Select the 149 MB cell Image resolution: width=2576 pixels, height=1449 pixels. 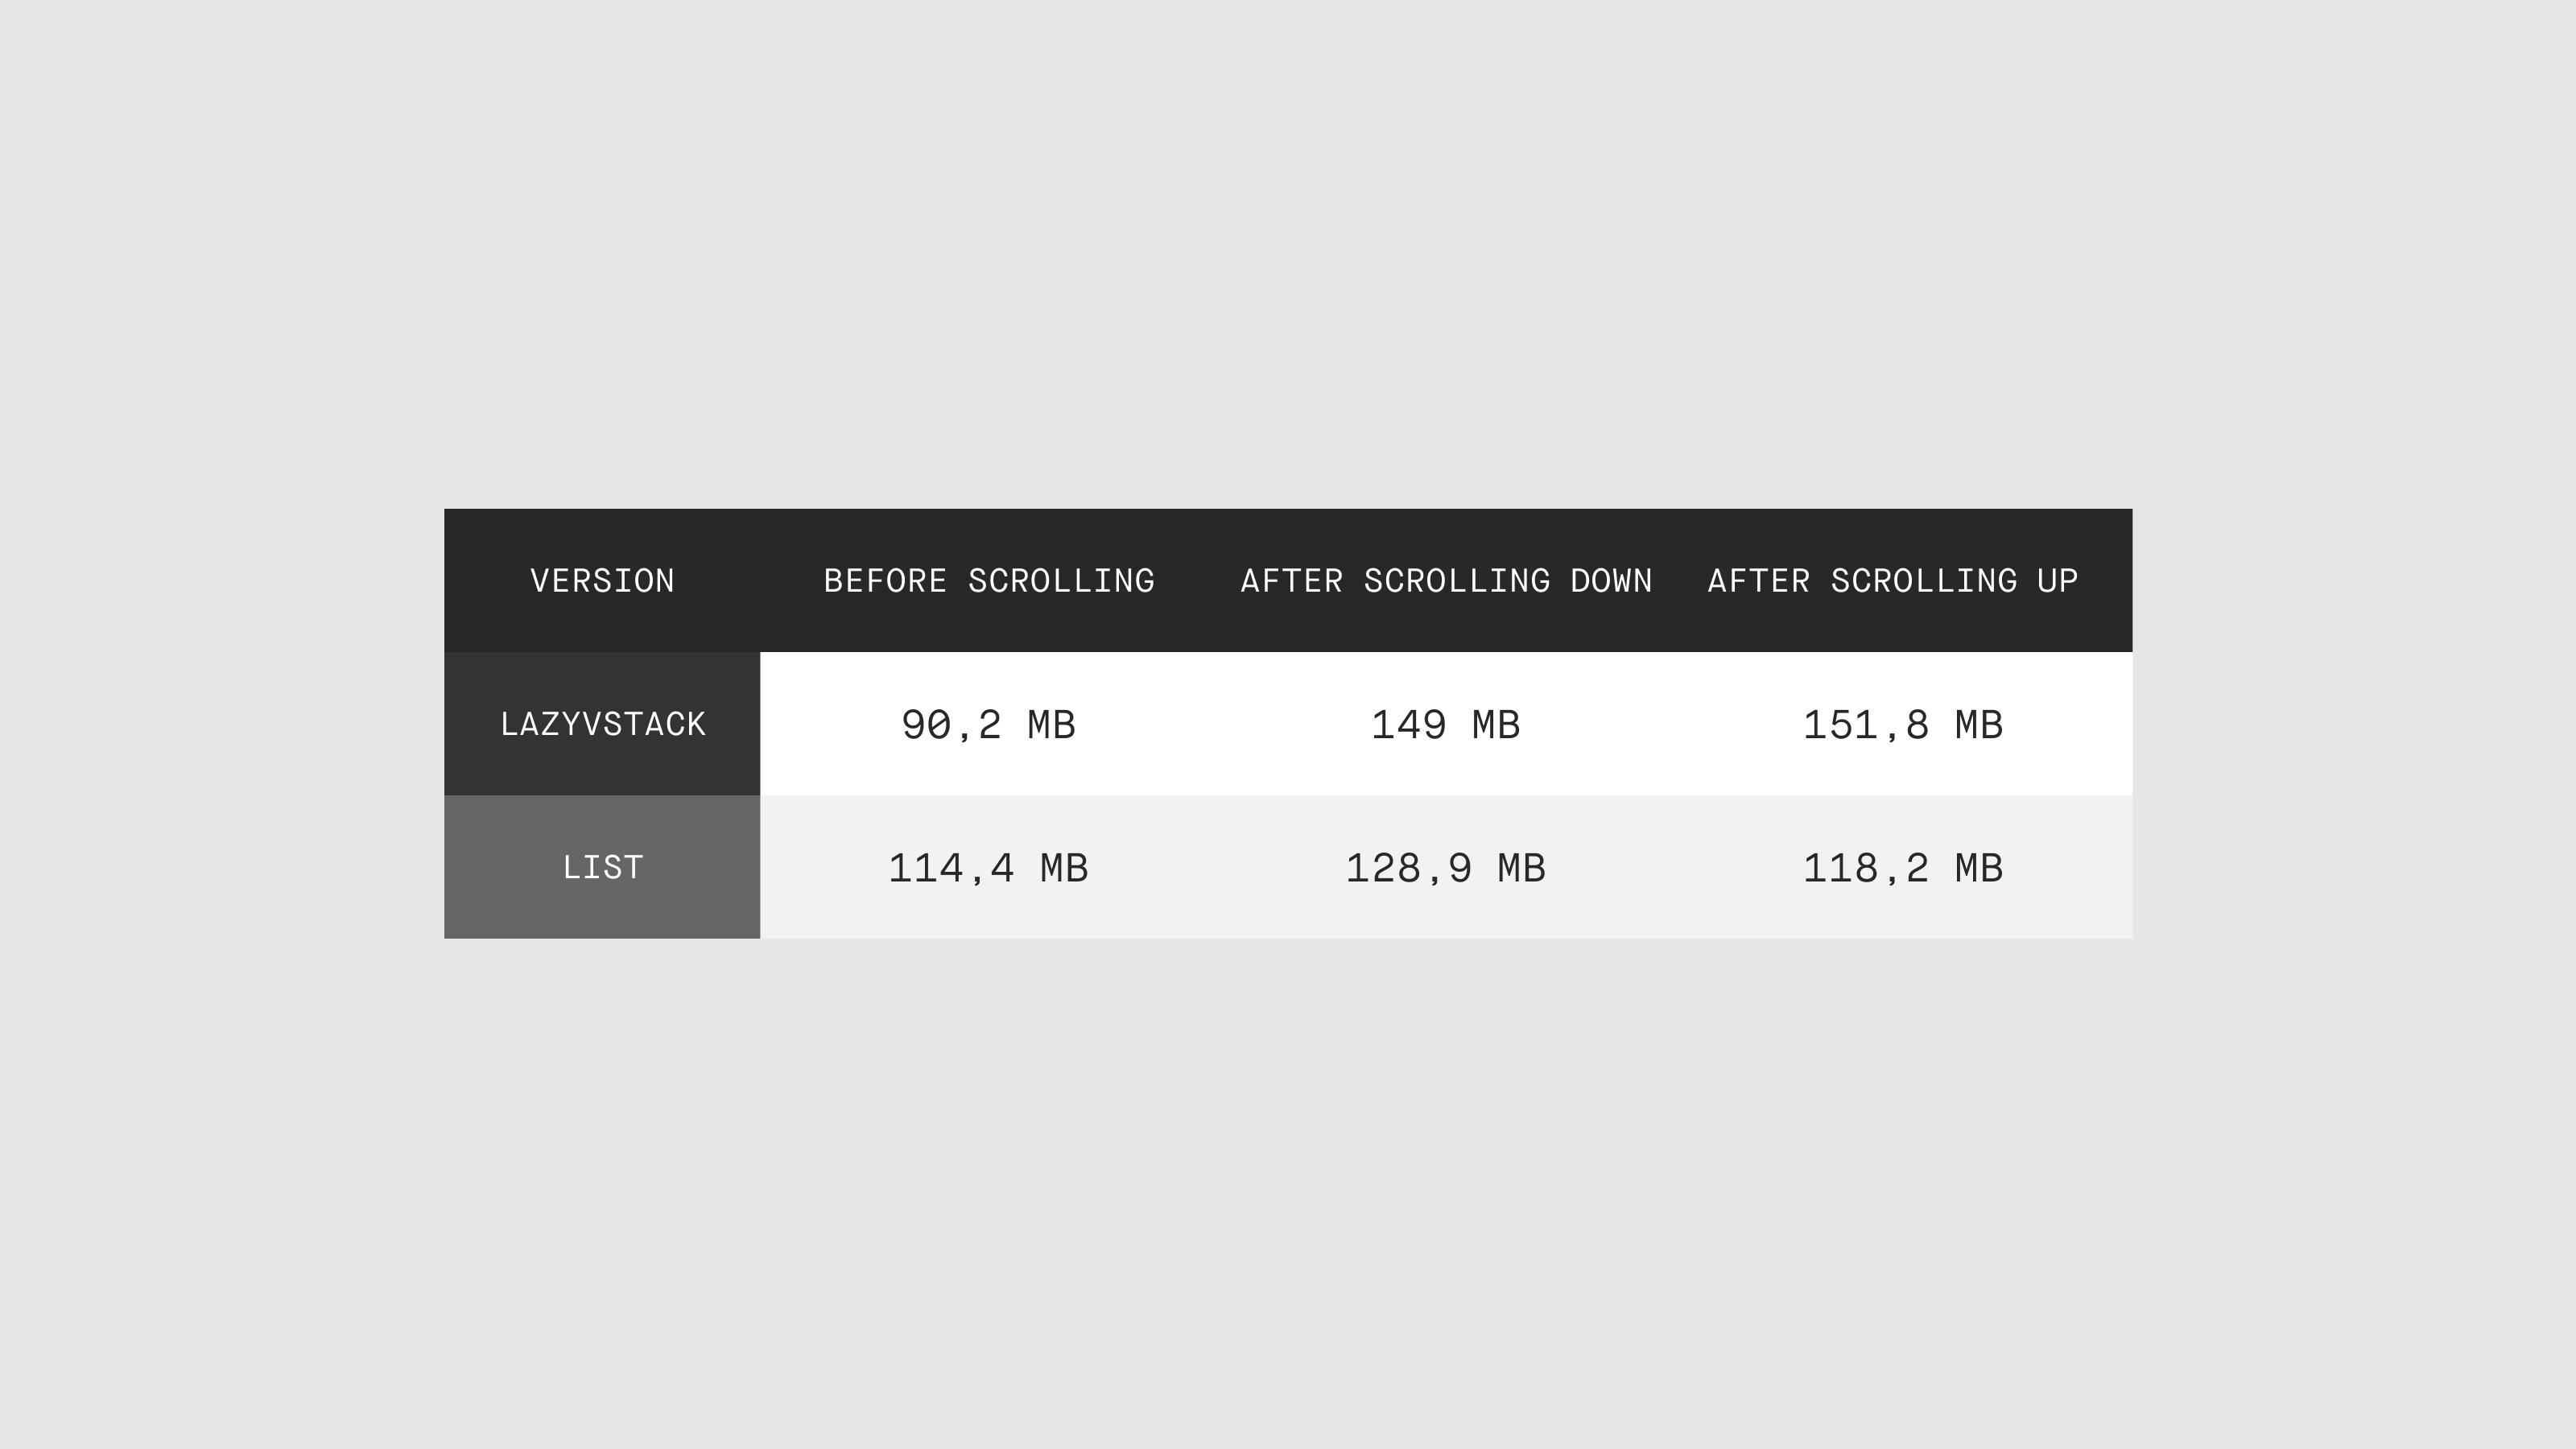(1446, 724)
